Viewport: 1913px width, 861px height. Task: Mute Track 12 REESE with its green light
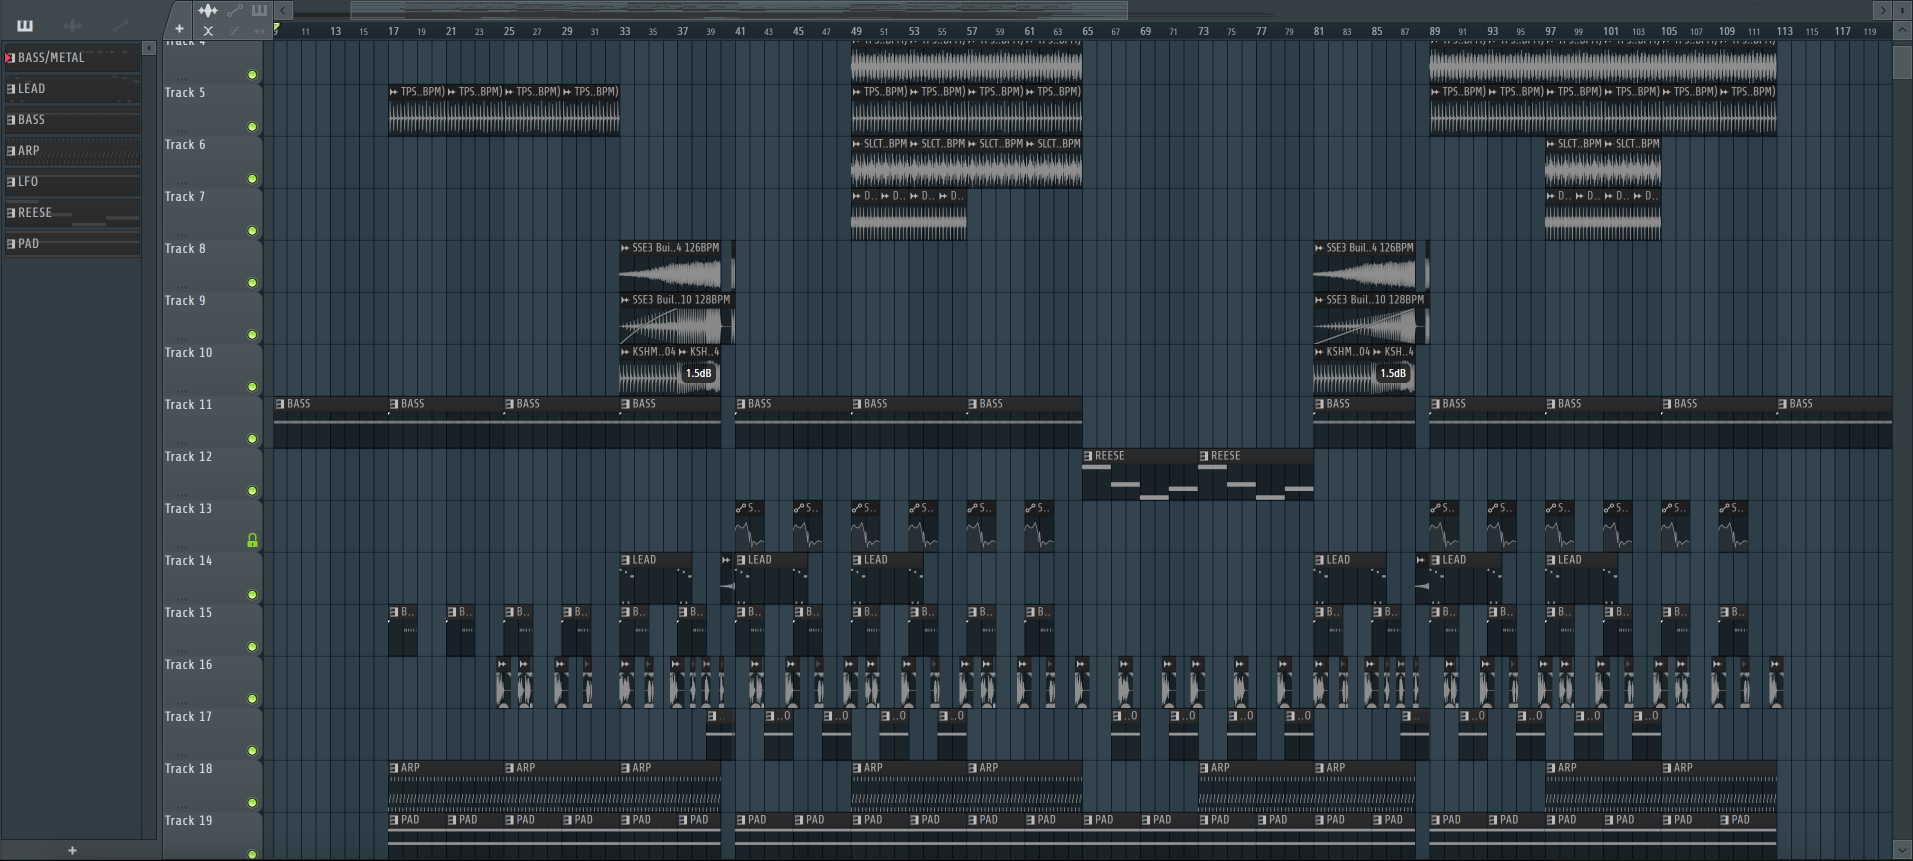click(x=252, y=491)
